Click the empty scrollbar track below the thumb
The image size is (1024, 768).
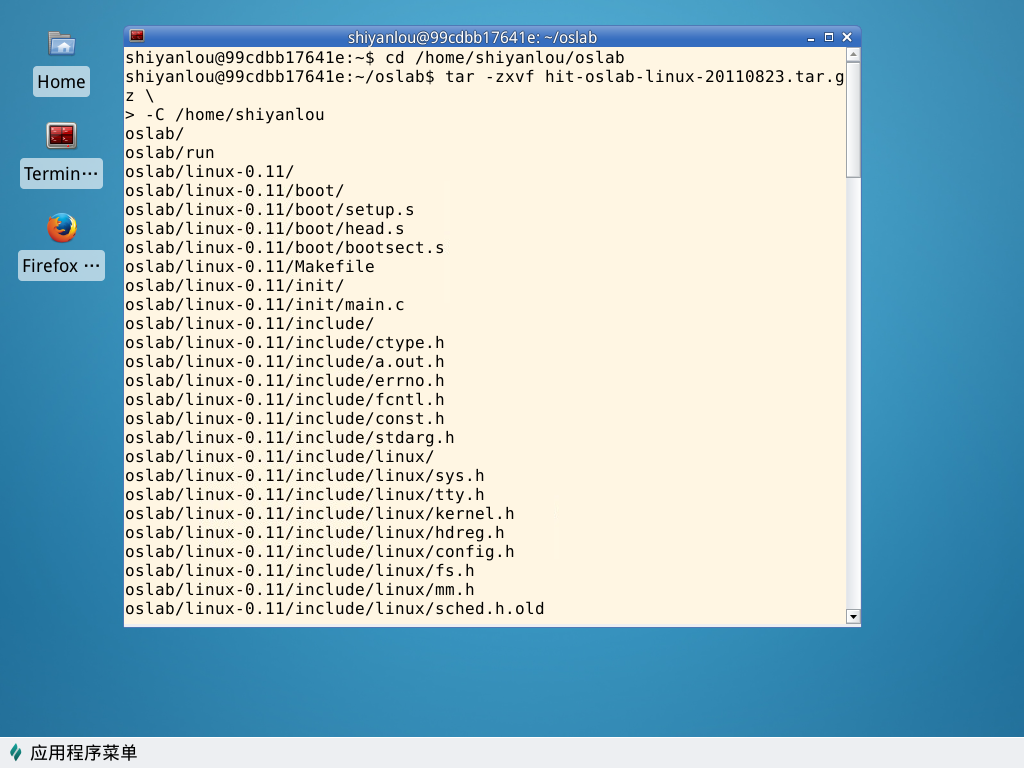click(x=853, y=400)
